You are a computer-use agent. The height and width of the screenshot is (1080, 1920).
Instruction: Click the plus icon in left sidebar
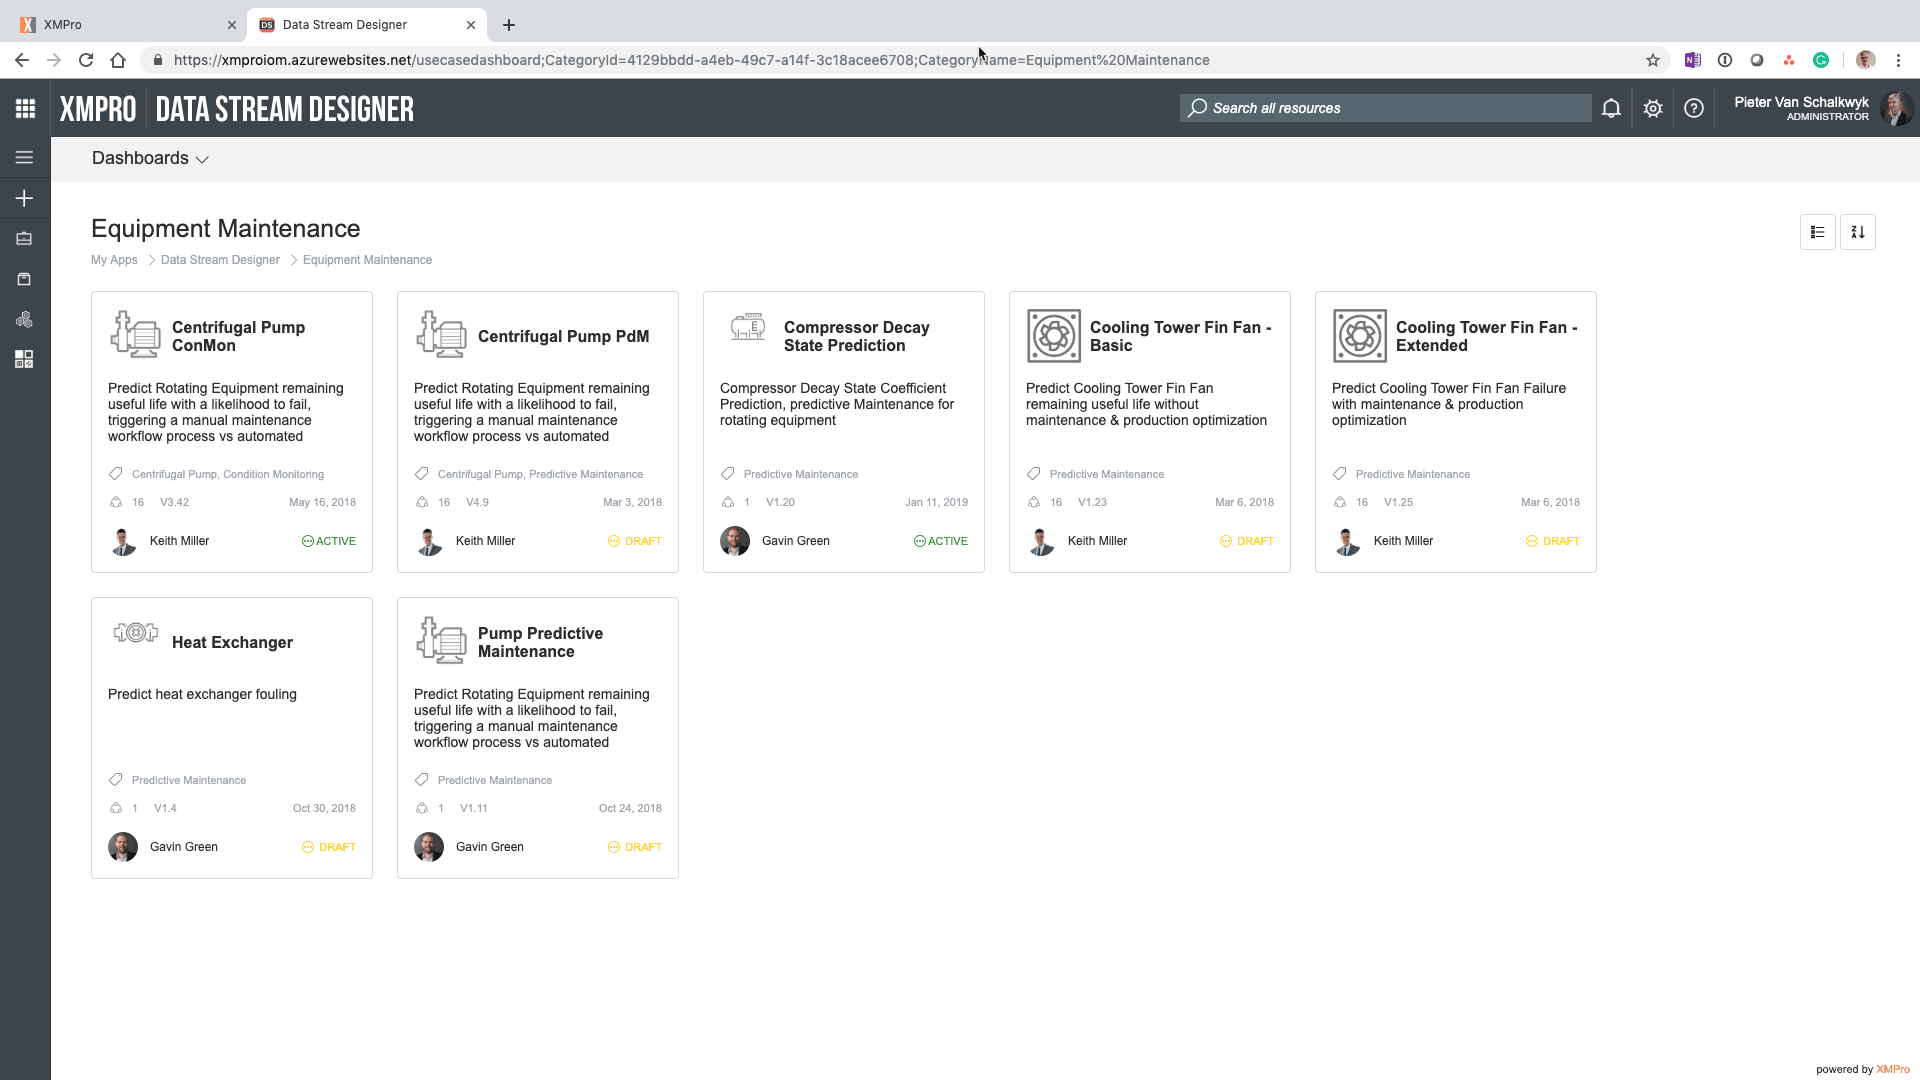[25, 198]
